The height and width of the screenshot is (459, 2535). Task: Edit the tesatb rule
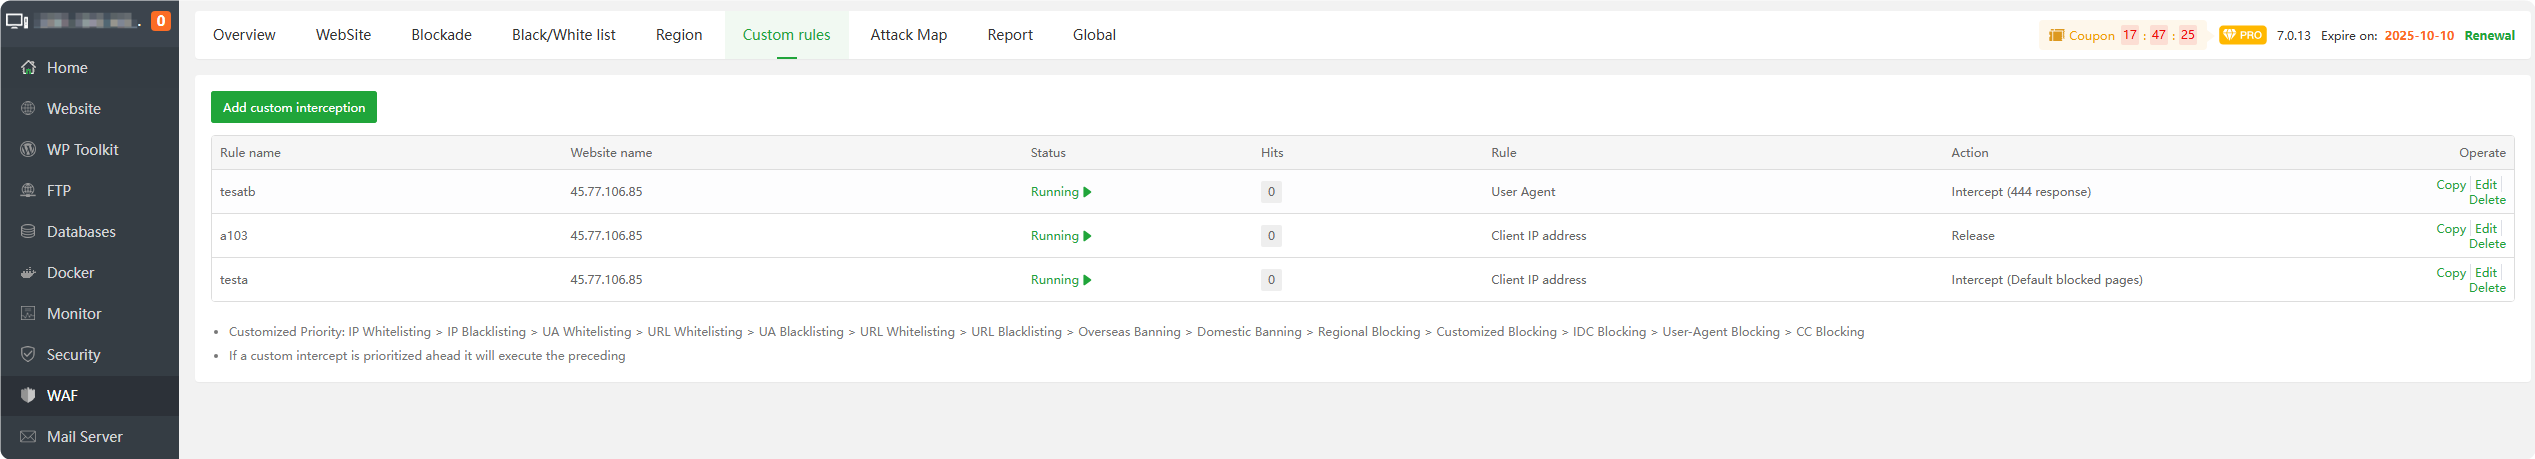[2485, 185]
